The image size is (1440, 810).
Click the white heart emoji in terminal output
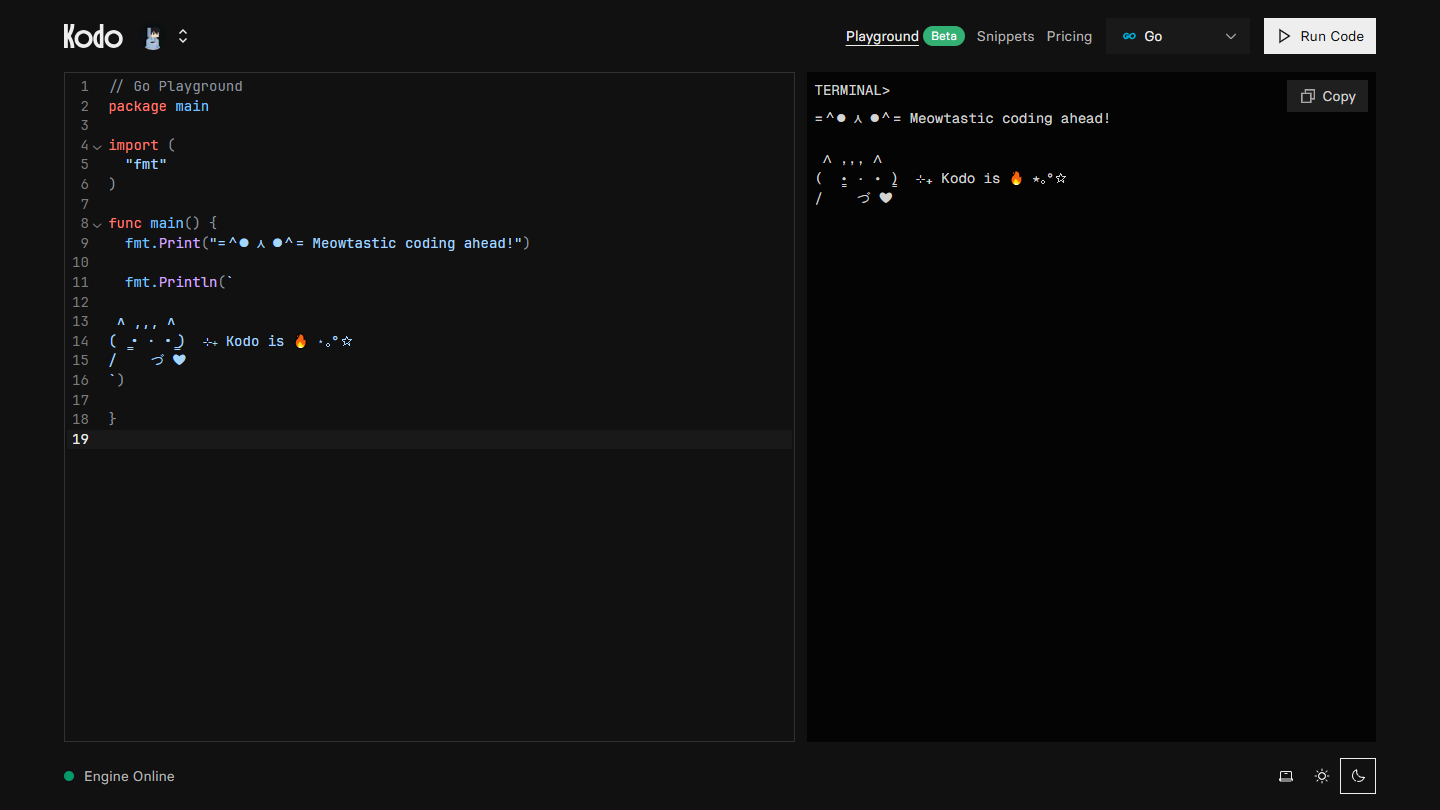pos(885,198)
